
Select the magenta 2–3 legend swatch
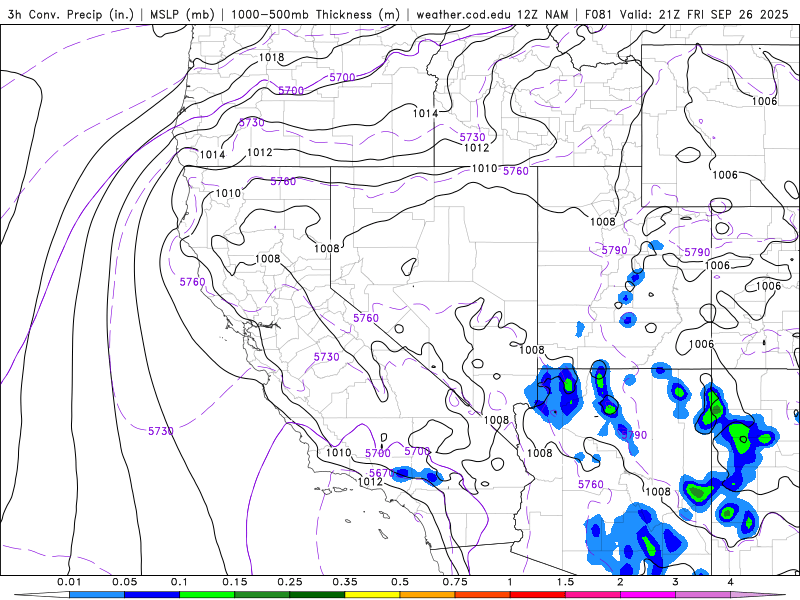648,595
